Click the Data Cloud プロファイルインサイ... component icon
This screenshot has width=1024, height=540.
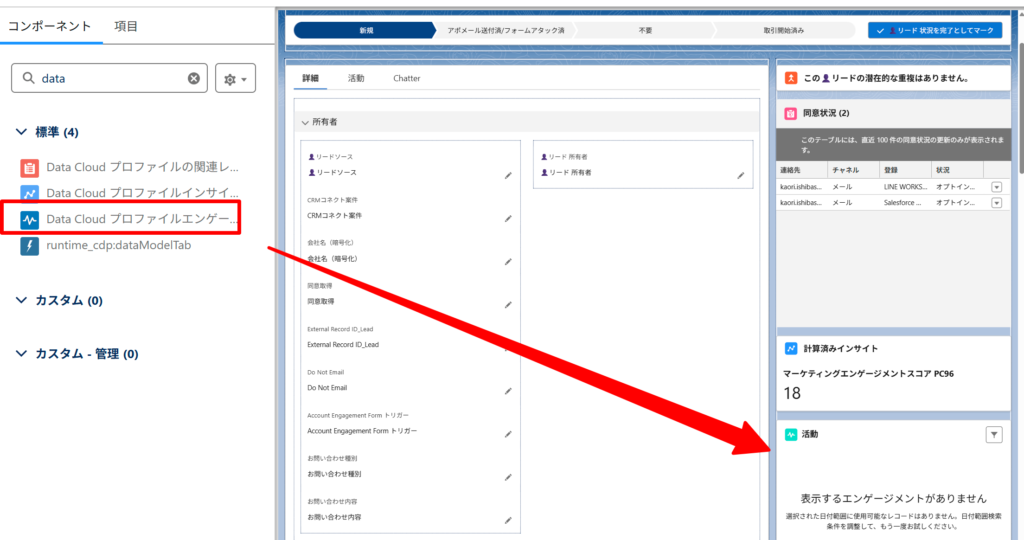click(x=29, y=194)
